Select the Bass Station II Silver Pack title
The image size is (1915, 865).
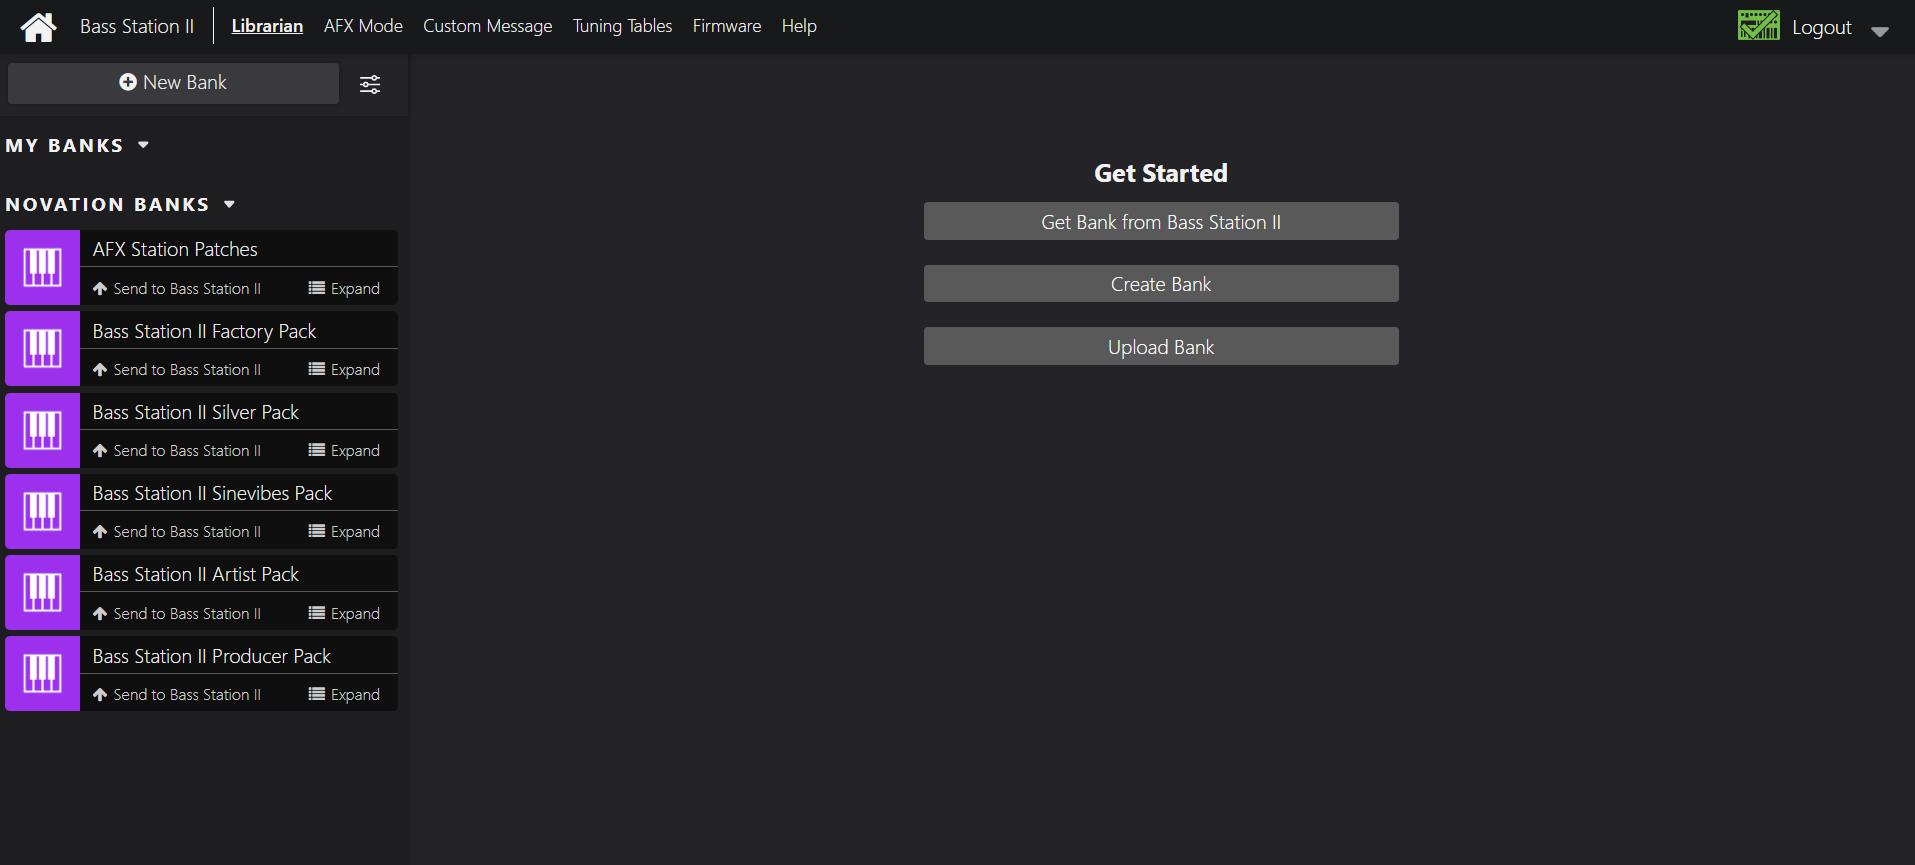coord(196,412)
